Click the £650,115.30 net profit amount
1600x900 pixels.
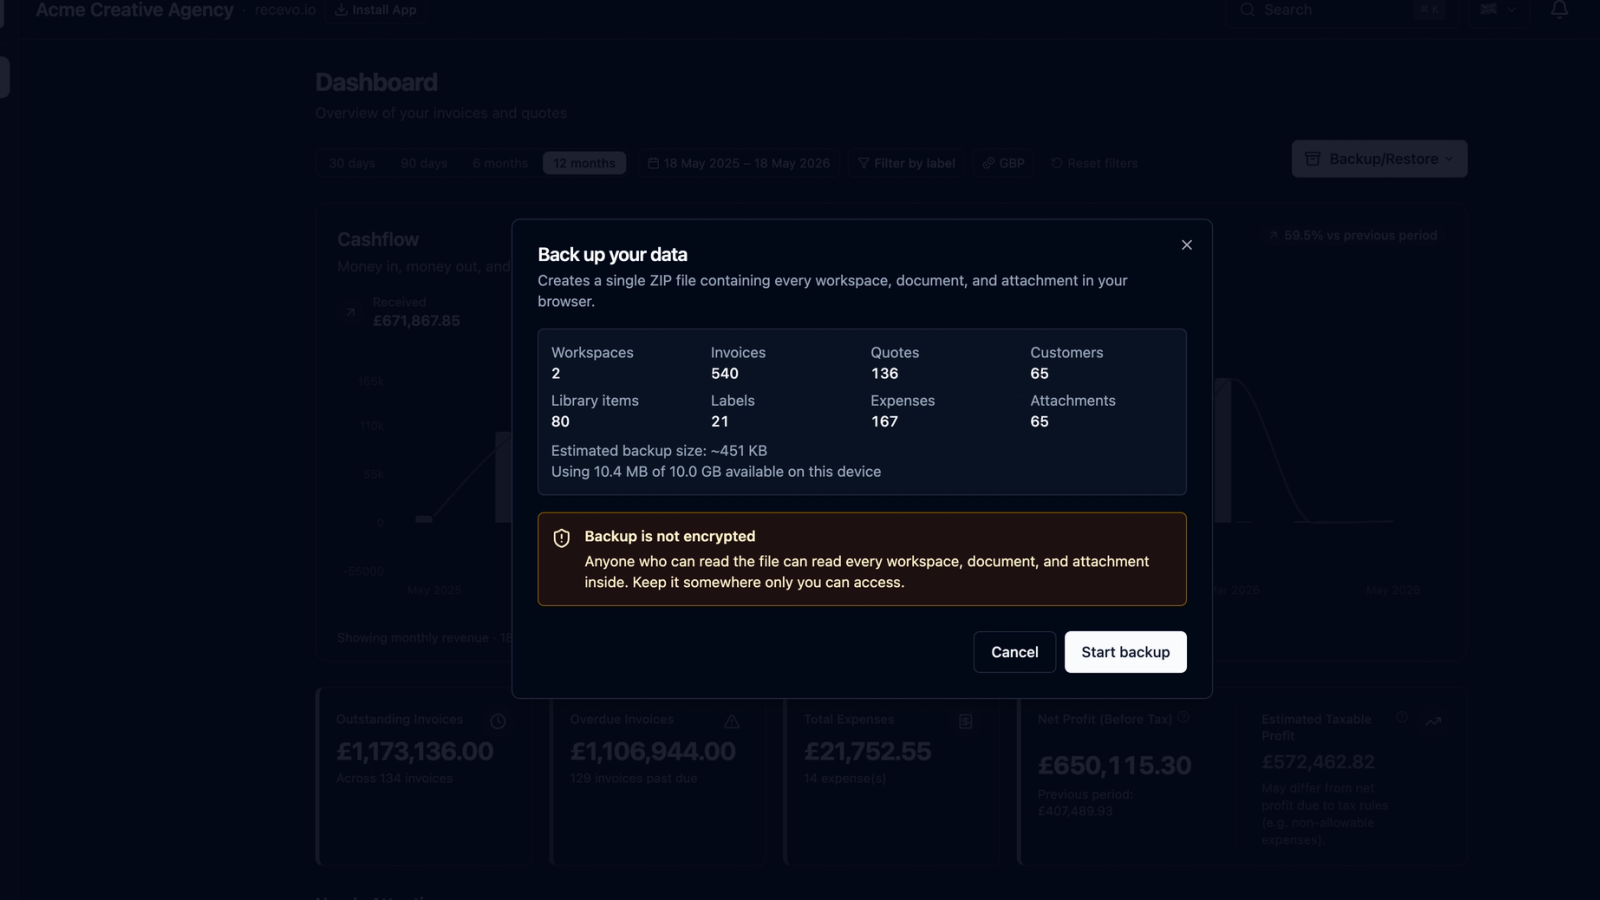pos(1115,766)
